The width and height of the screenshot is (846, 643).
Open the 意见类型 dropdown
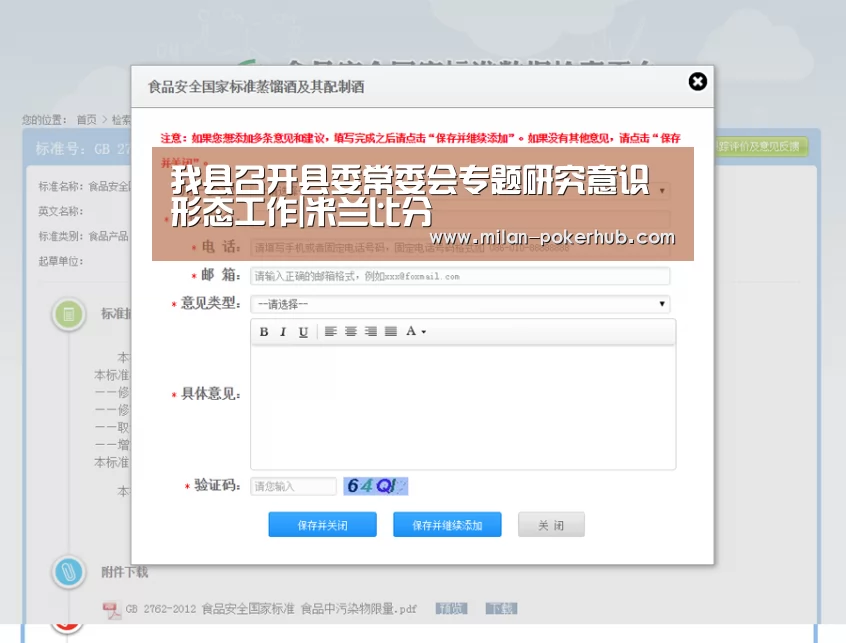pos(460,304)
